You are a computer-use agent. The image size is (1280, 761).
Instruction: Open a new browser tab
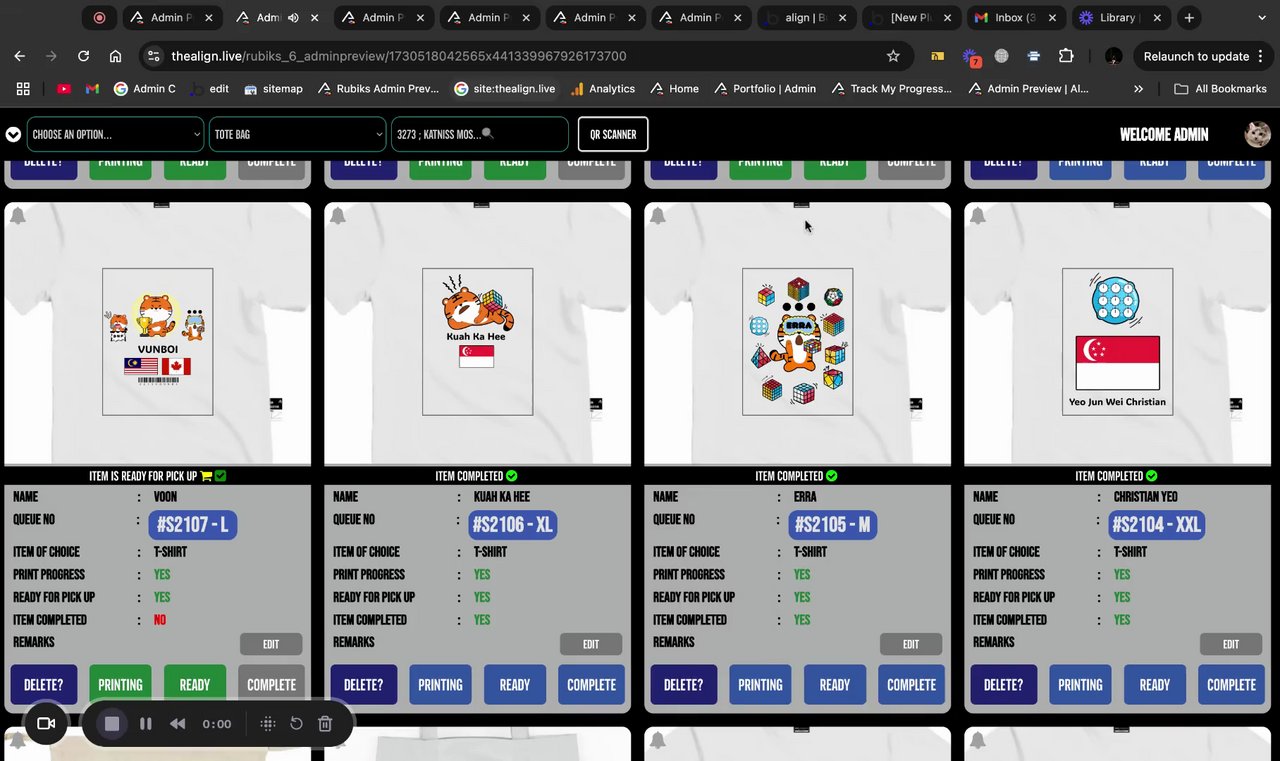(1189, 17)
